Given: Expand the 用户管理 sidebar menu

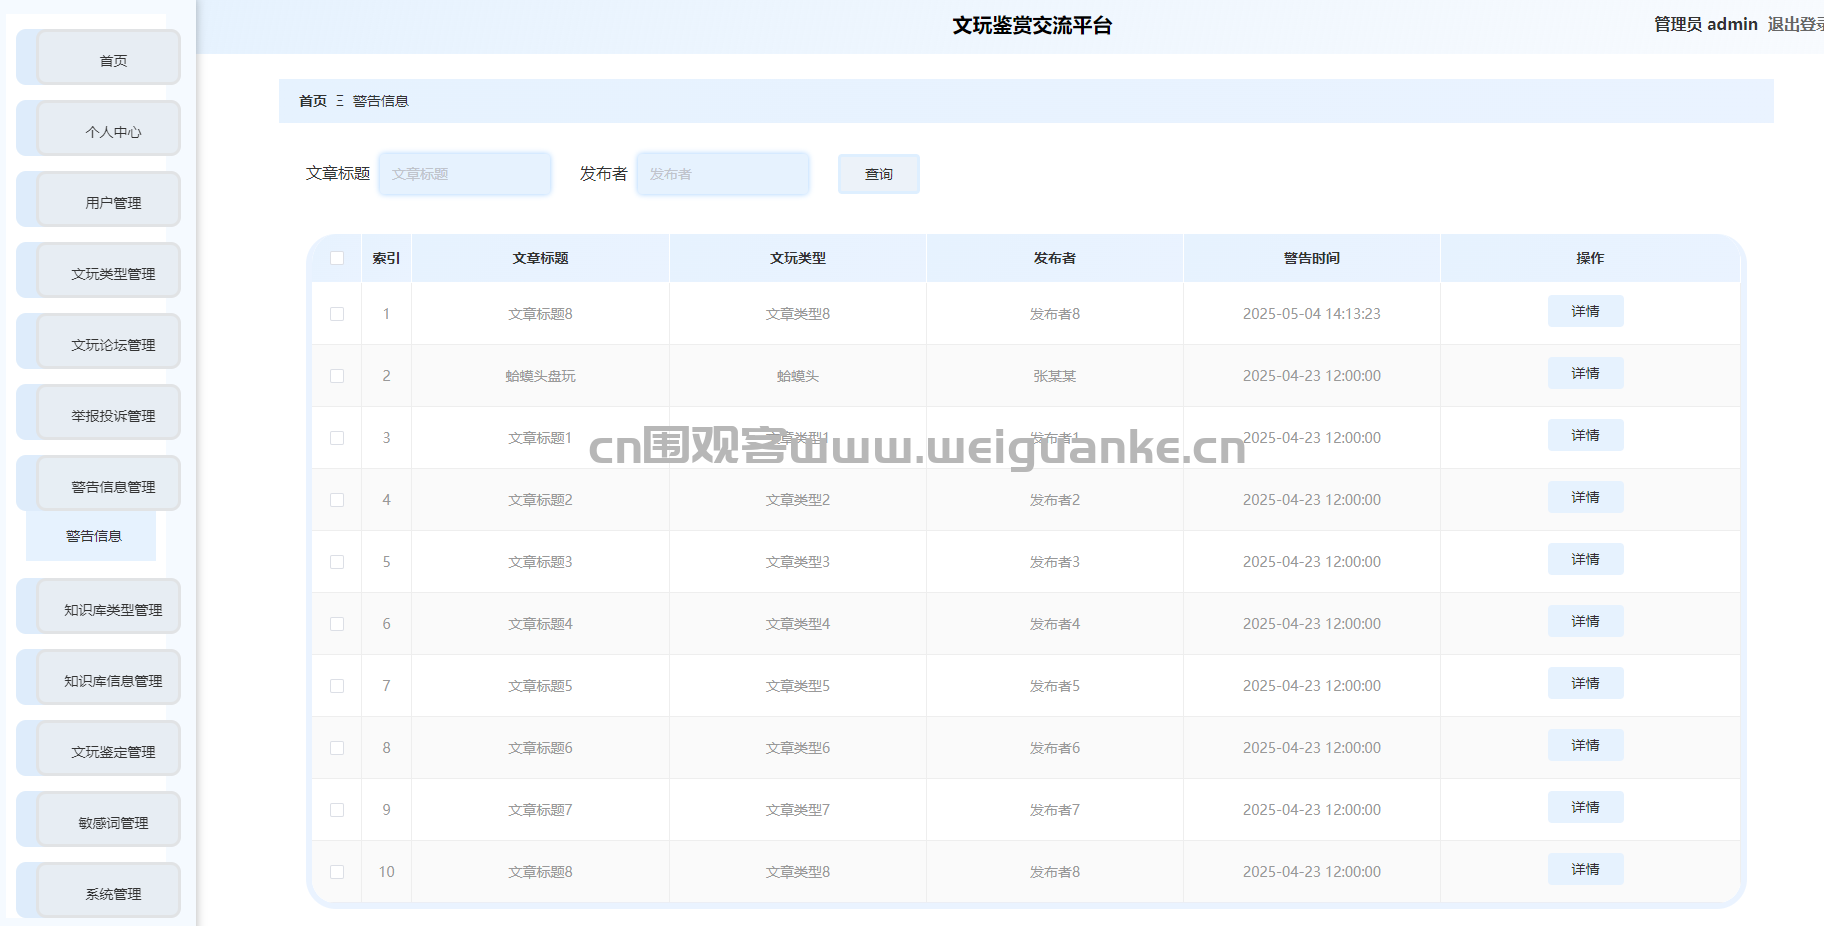Looking at the screenshot, I should tap(113, 203).
